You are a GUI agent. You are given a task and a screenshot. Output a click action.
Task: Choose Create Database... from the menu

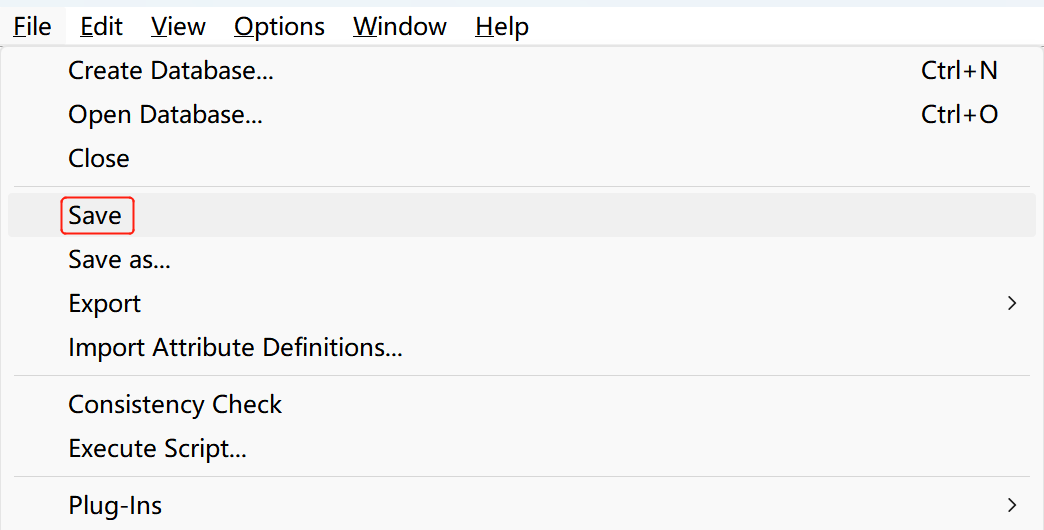(x=171, y=71)
